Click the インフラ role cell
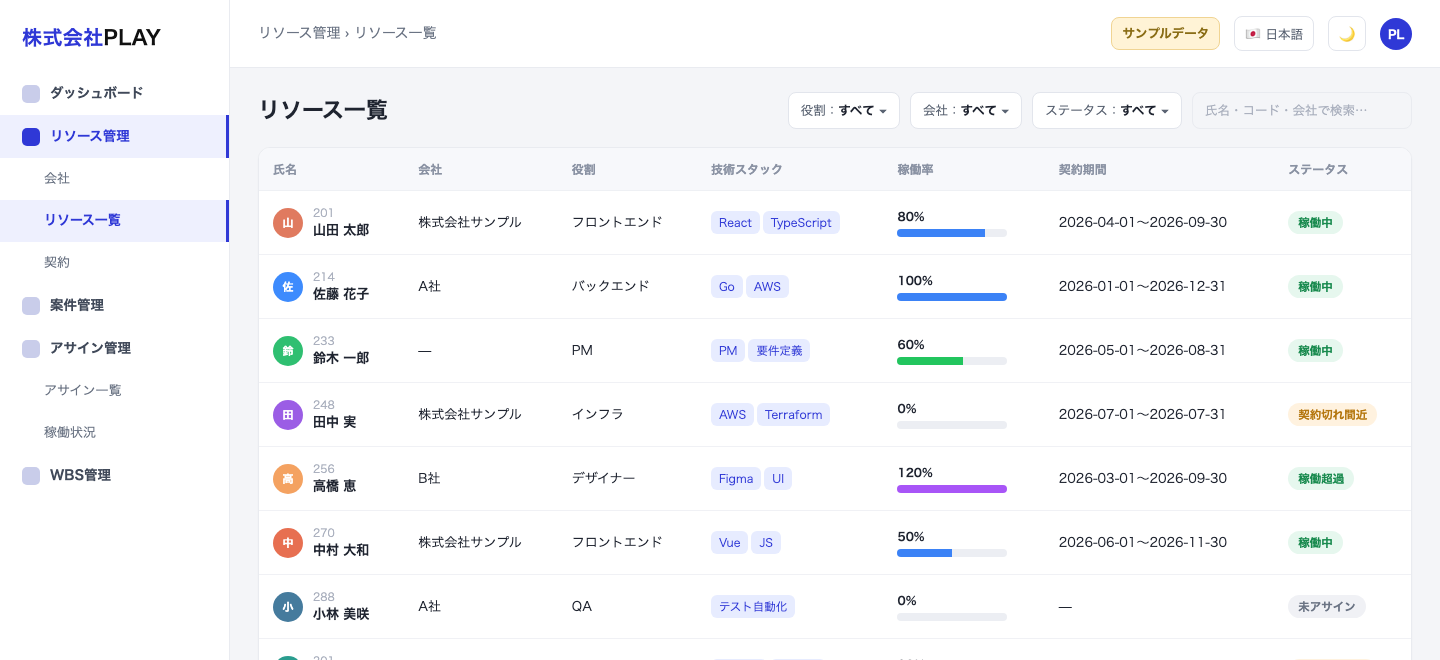The width and height of the screenshot is (1440, 660). coord(598,415)
